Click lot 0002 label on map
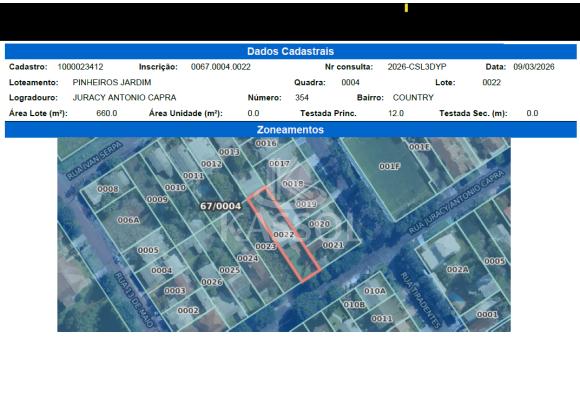The height and width of the screenshot is (400, 580). point(188,310)
